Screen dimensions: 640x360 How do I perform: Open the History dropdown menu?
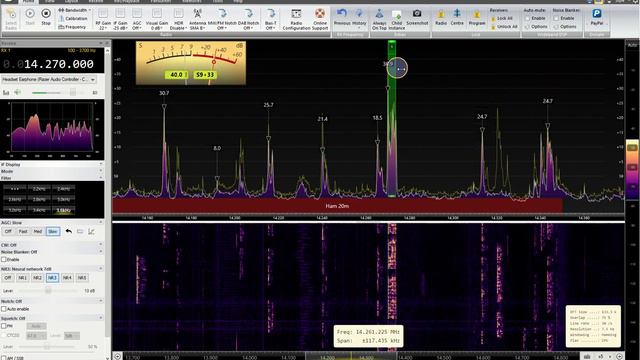coord(359,19)
